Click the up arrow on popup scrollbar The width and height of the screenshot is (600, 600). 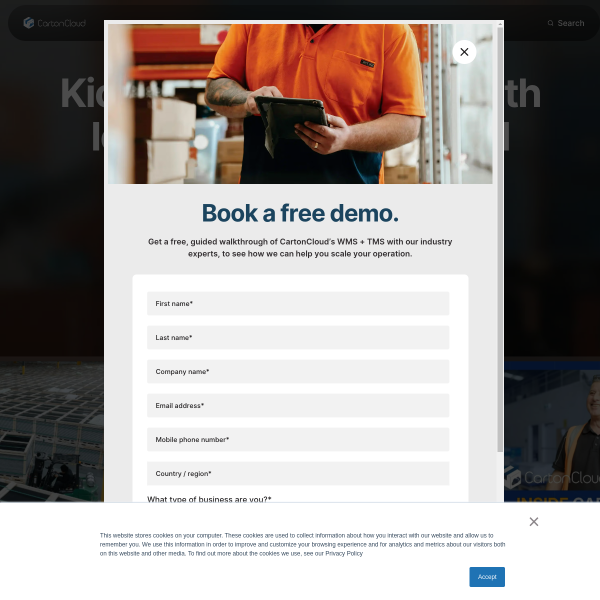click(x=500, y=24)
